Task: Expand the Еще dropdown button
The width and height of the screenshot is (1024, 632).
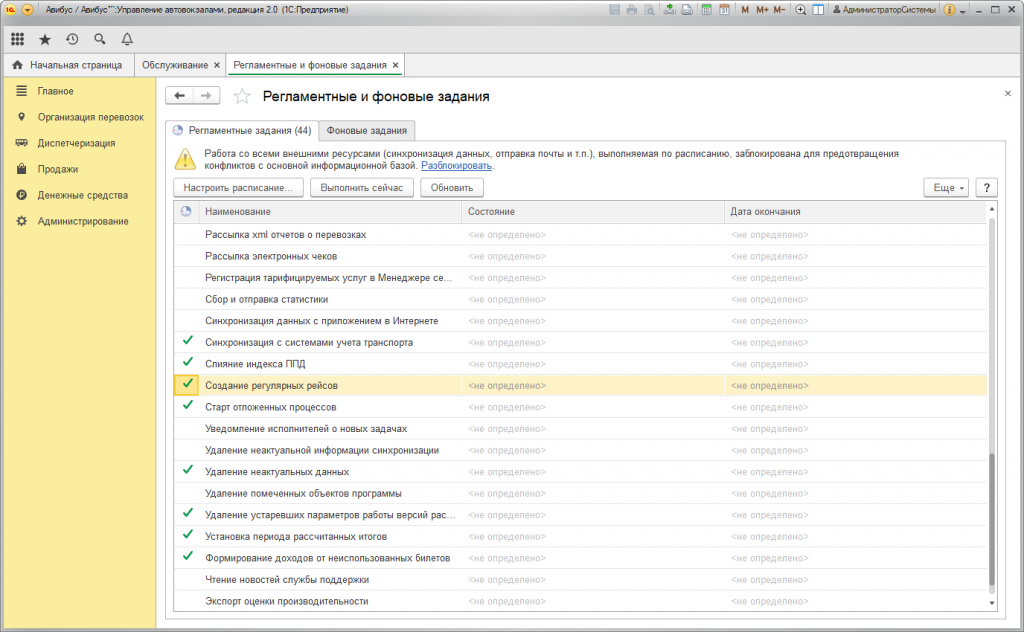Action: (945, 187)
